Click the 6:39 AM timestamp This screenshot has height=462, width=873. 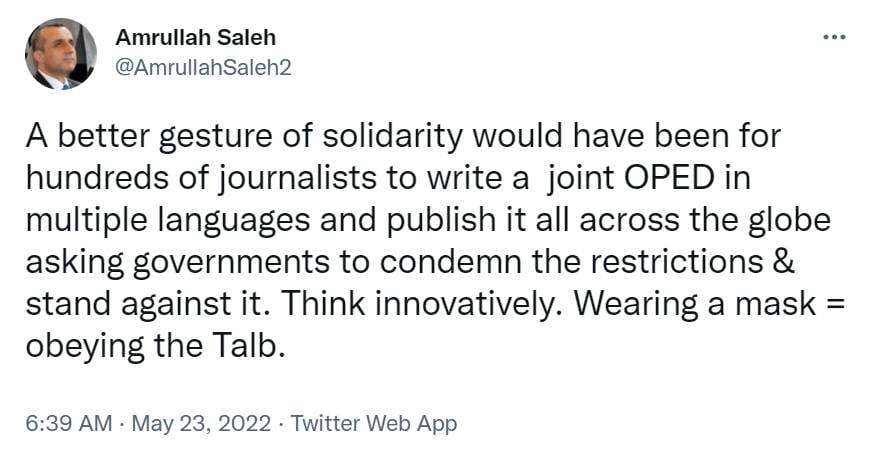point(68,423)
